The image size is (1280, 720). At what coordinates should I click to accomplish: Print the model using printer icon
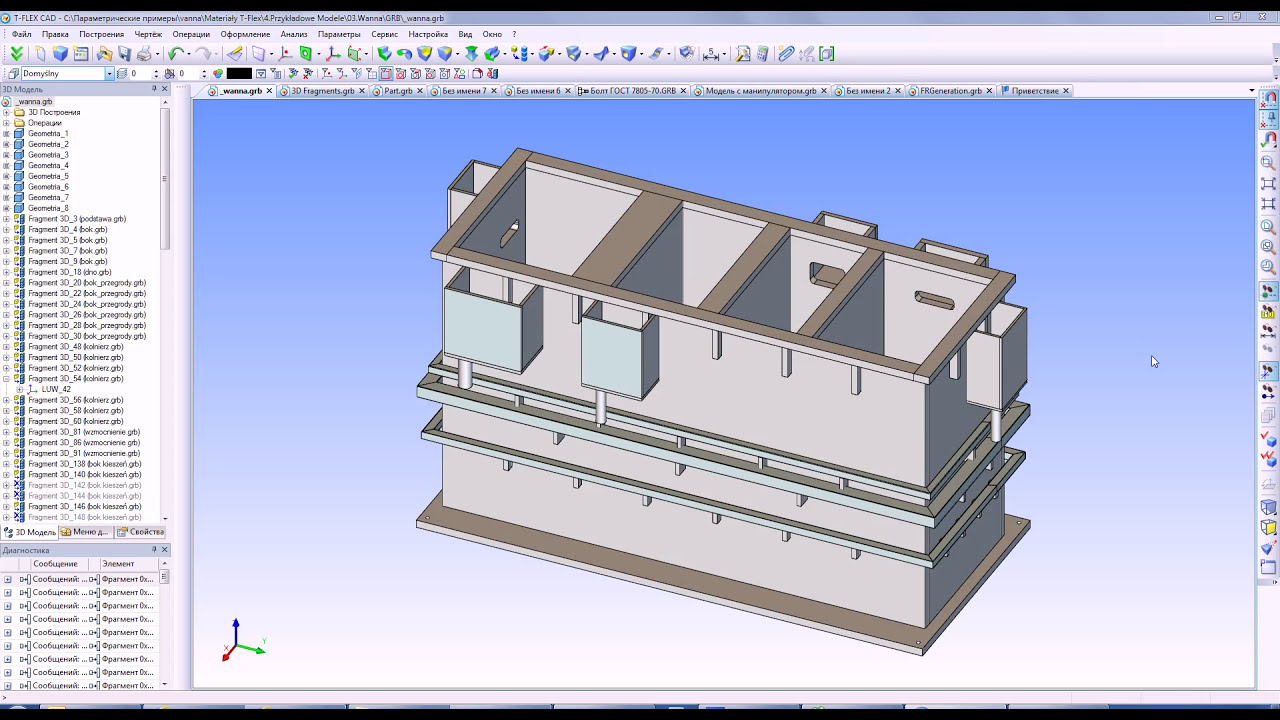[145, 54]
